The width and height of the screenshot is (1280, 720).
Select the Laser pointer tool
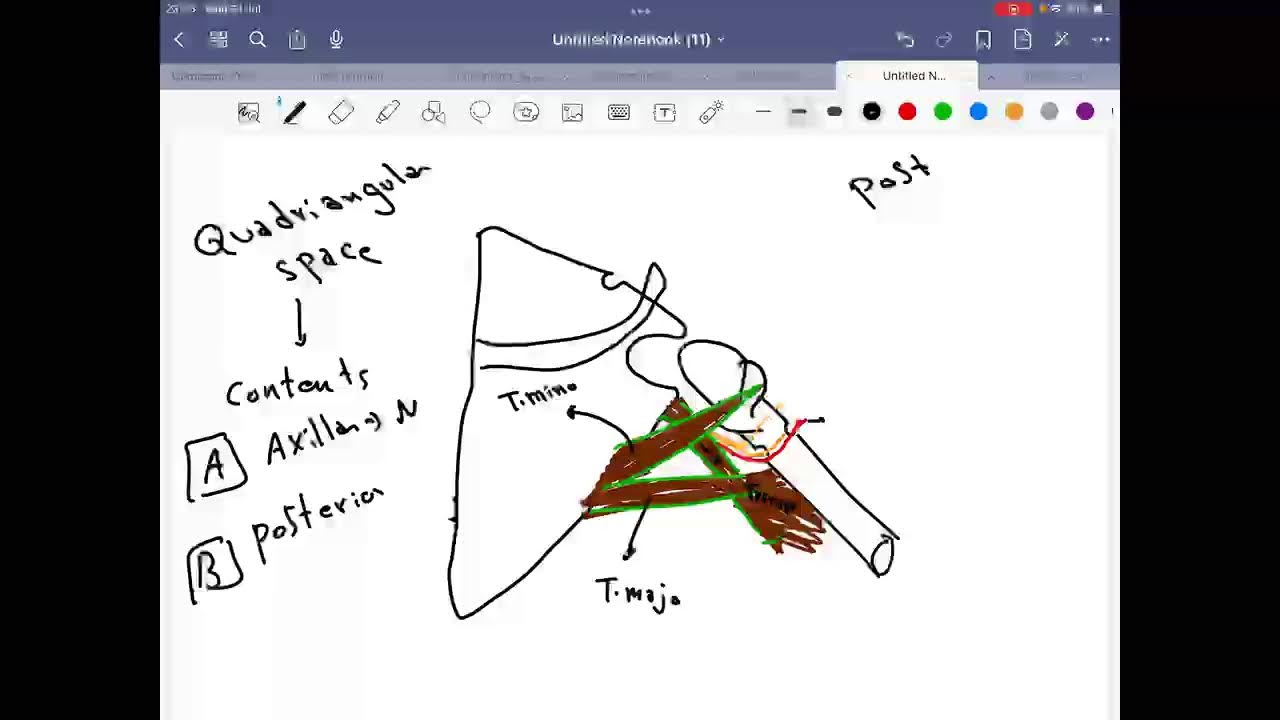(711, 113)
